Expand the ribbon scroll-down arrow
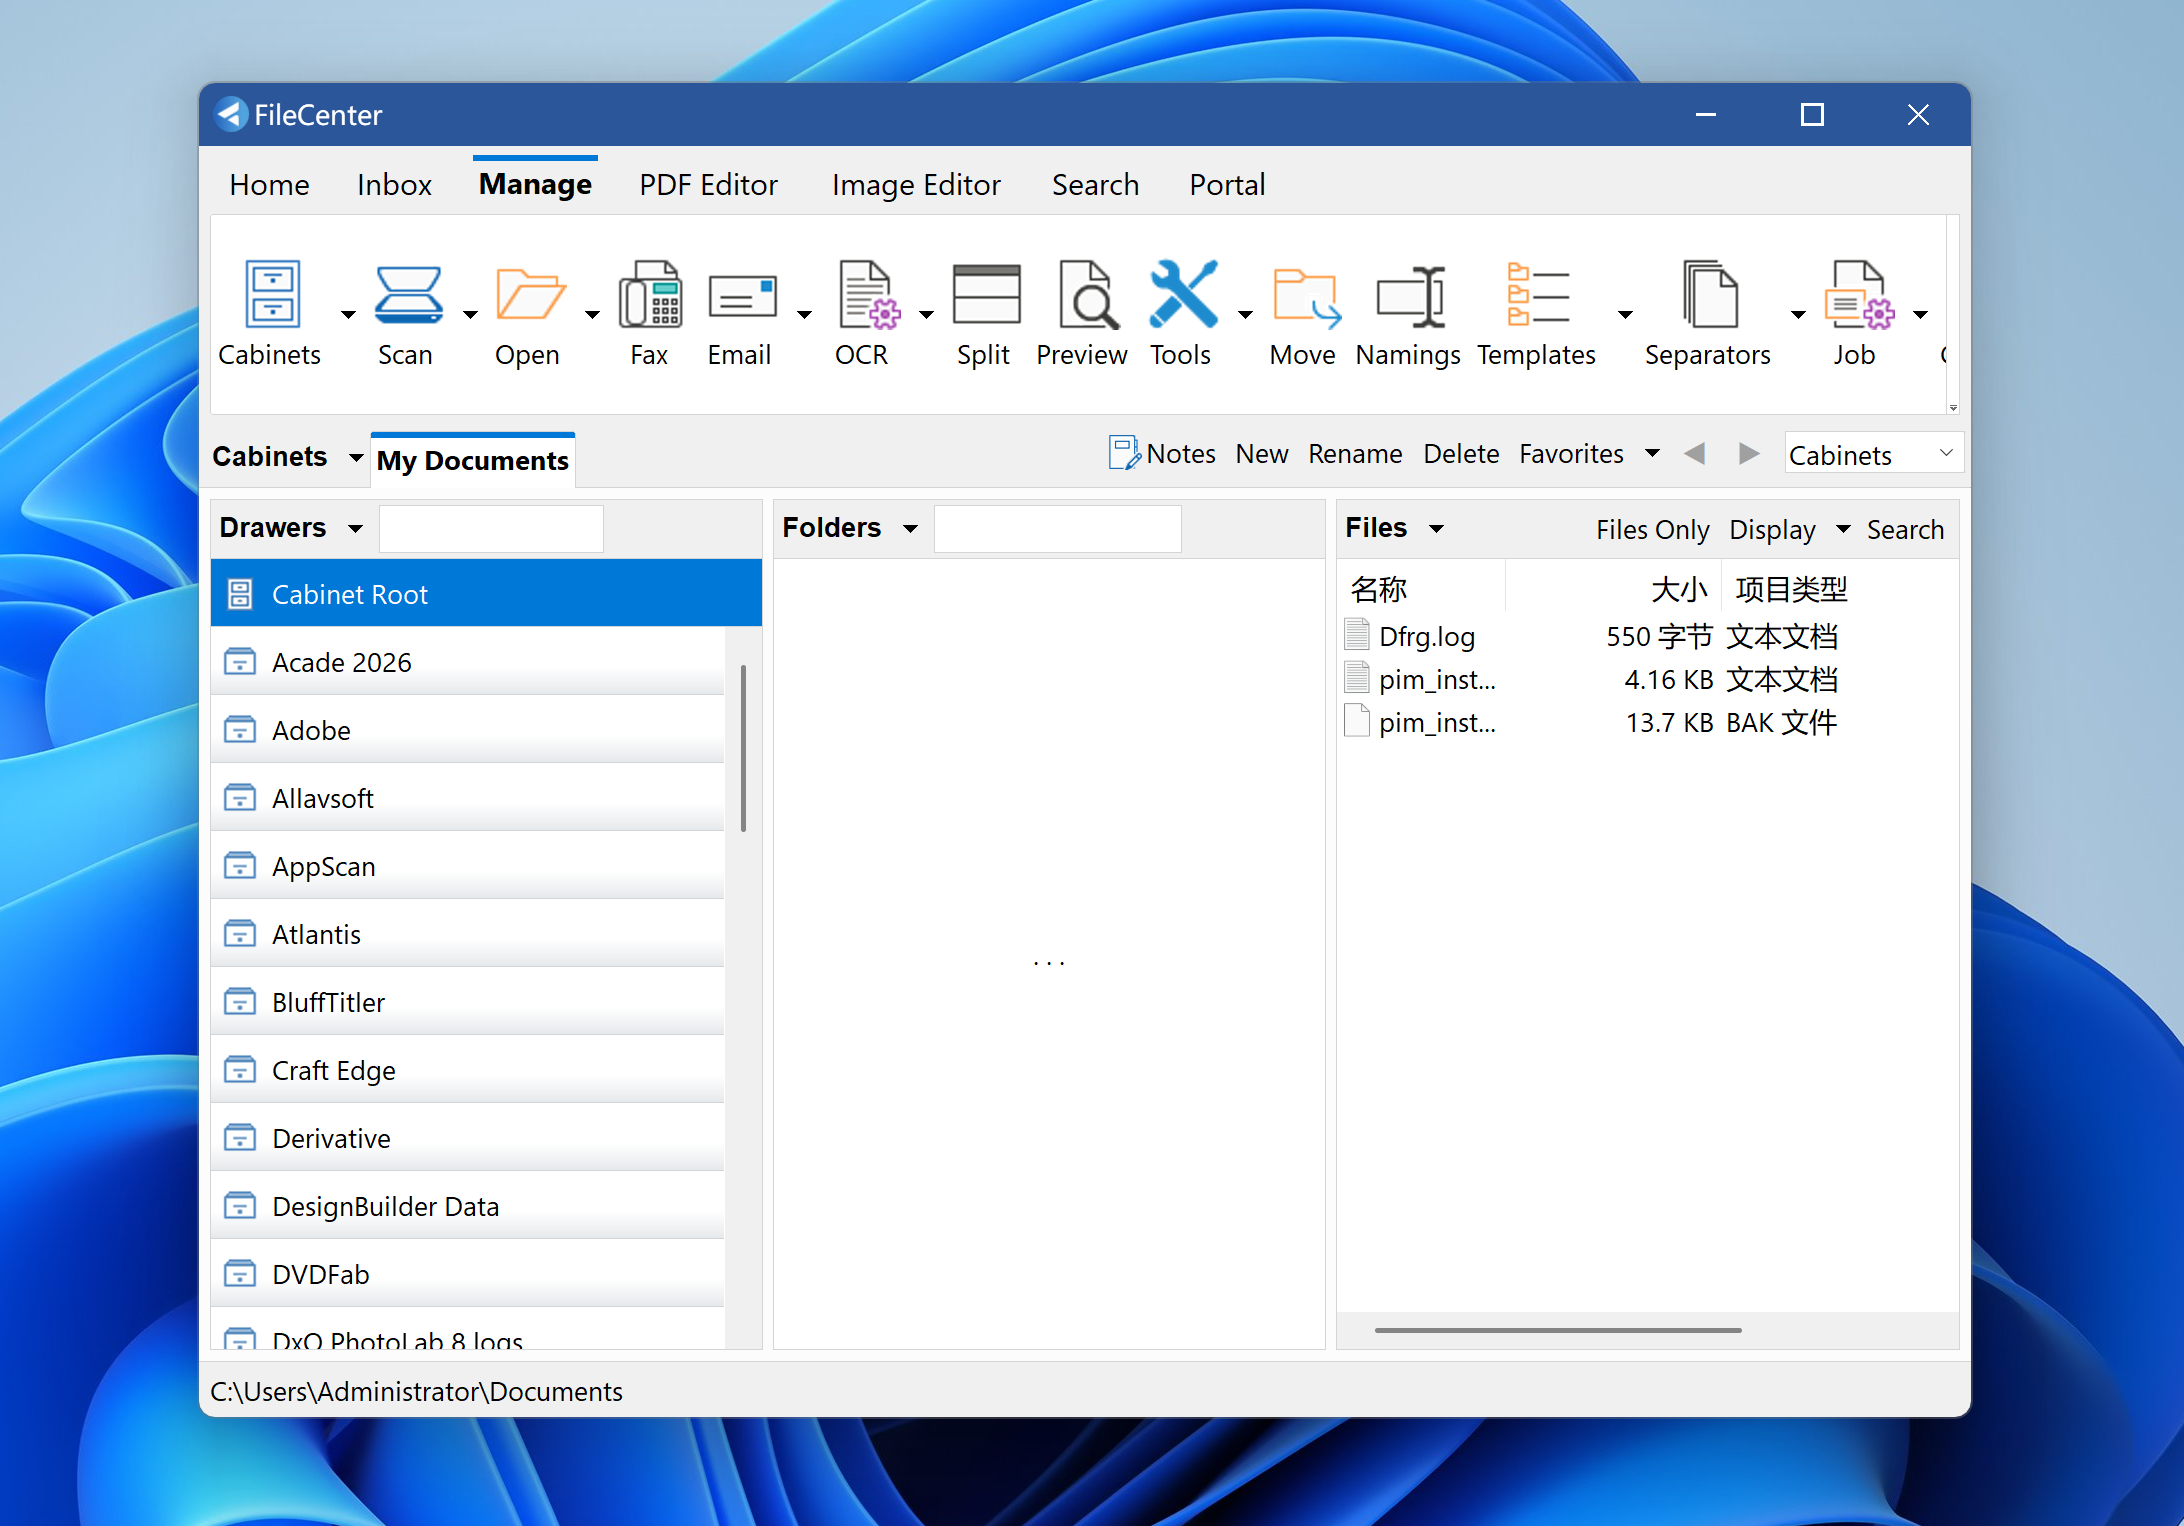 pyautogui.click(x=1953, y=407)
